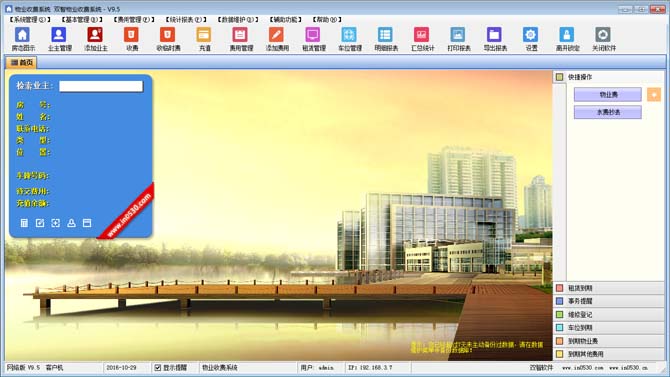Image resolution: width=670 pixels, height=377 pixels.
Task: Click the 物业费 quick action button
Action: [608, 94]
